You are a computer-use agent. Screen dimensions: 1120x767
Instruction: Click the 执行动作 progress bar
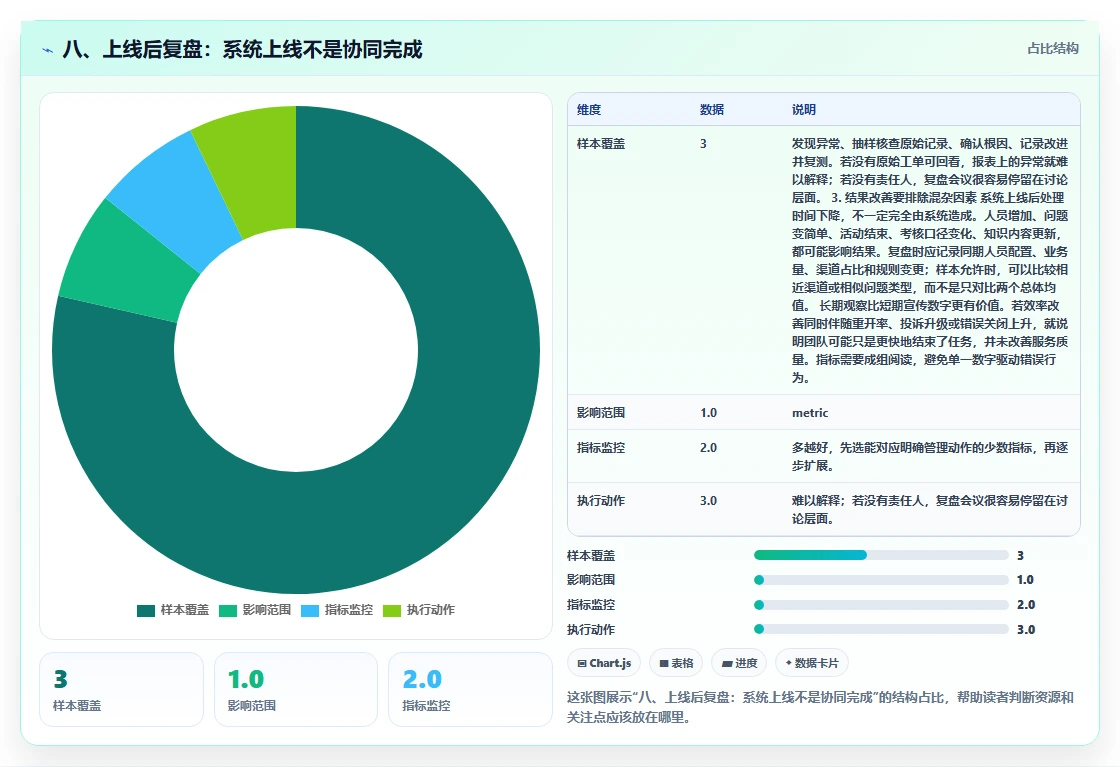(x=881, y=629)
